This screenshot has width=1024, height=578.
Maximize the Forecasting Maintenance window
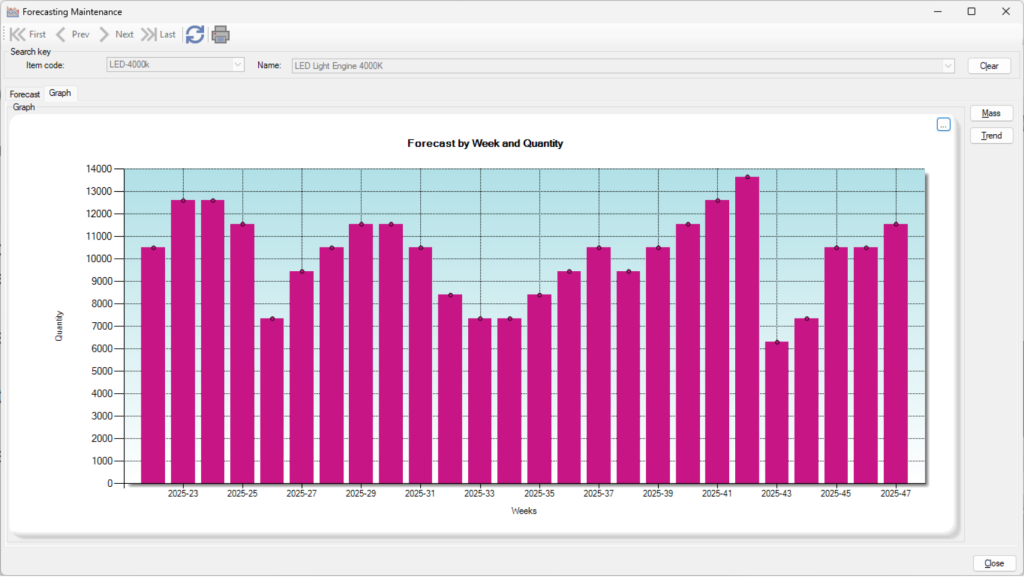tap(972, 12)
